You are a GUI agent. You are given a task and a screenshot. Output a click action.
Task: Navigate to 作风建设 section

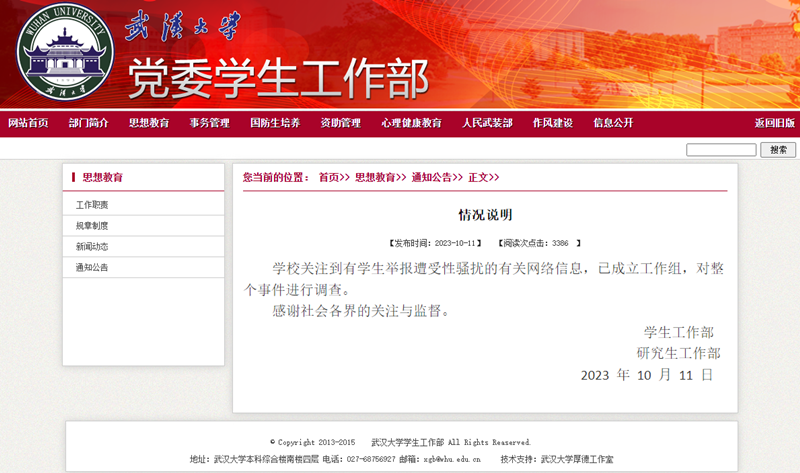552,123
